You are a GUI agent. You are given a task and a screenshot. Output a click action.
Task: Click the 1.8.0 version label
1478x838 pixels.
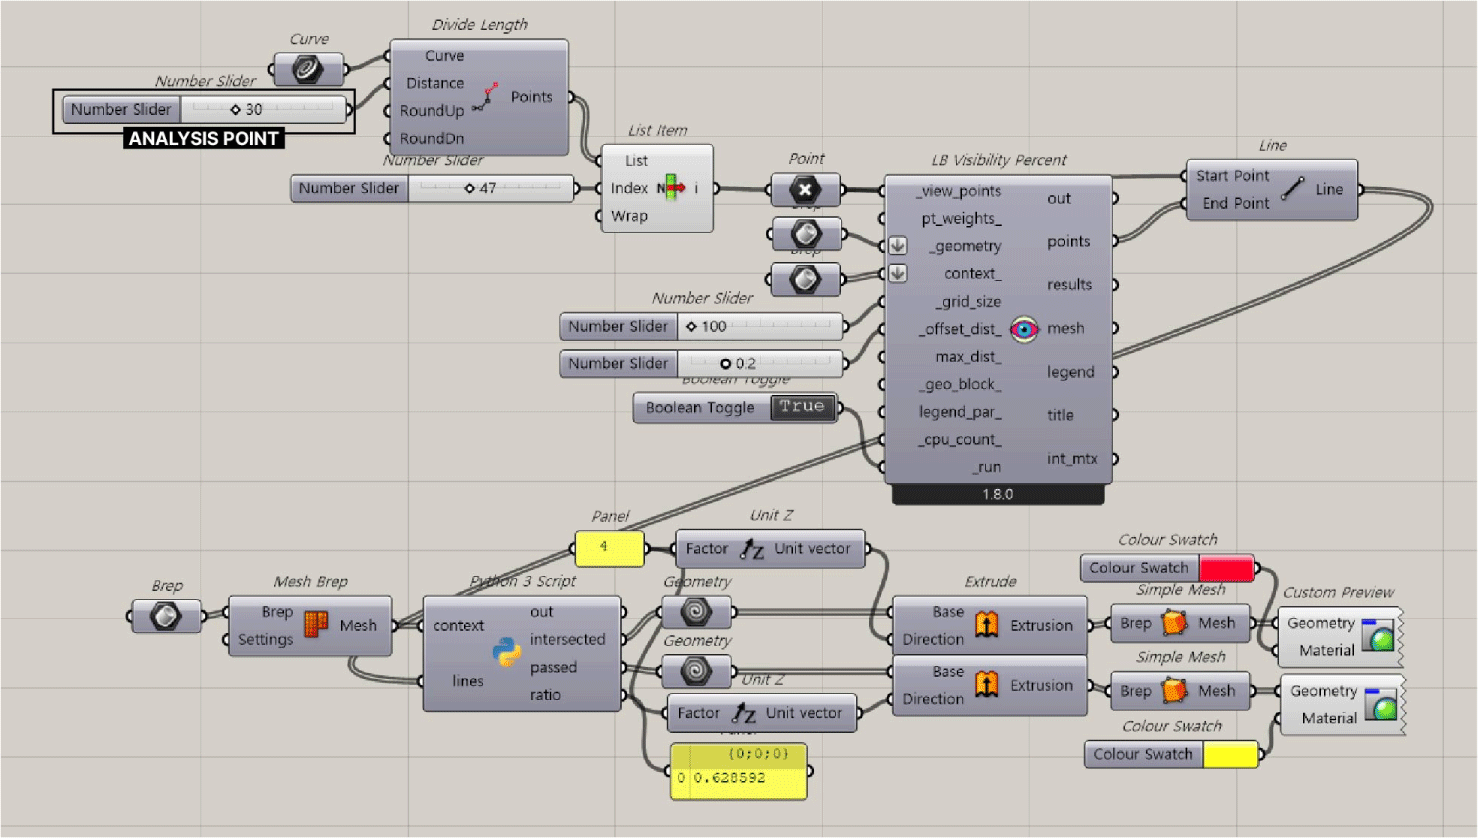click(997, 494)
